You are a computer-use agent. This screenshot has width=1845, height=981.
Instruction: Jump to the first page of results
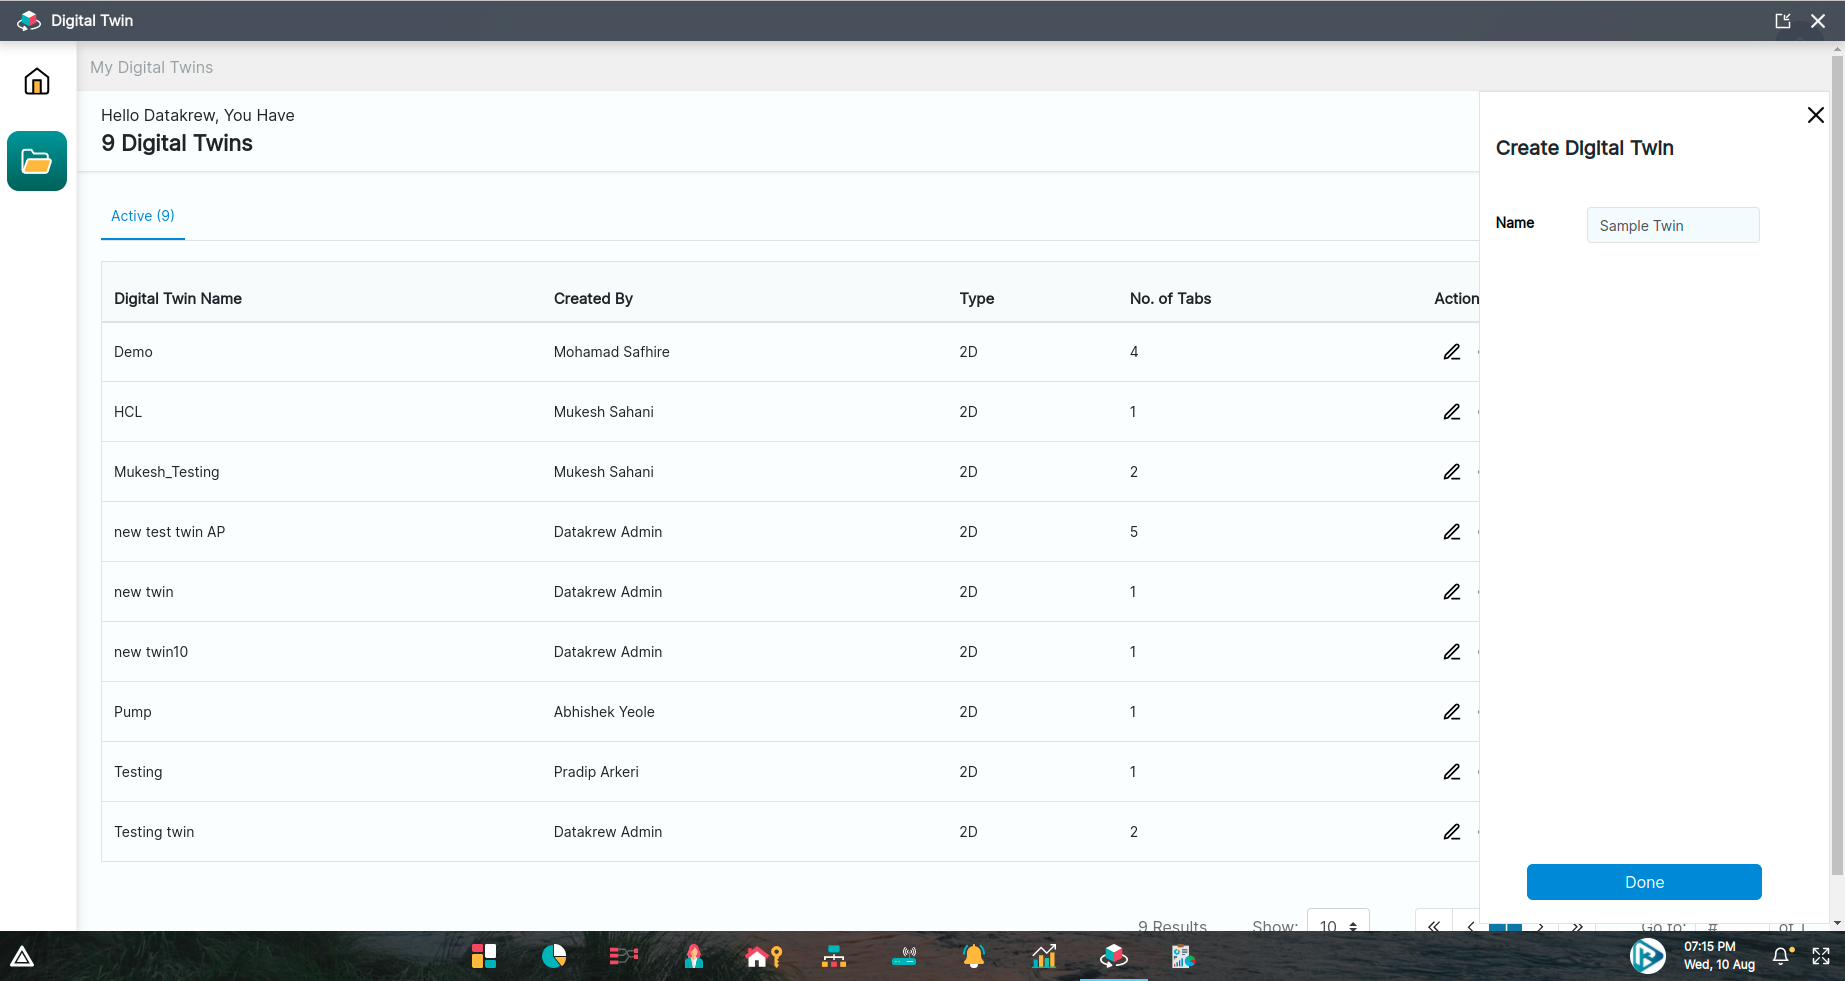pos(1434,925)
